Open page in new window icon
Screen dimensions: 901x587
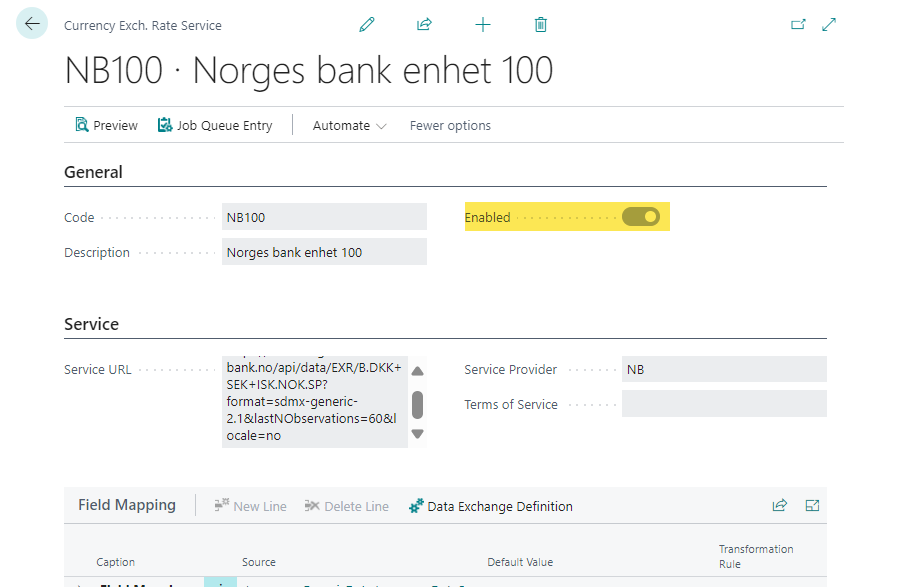point(798,24)
